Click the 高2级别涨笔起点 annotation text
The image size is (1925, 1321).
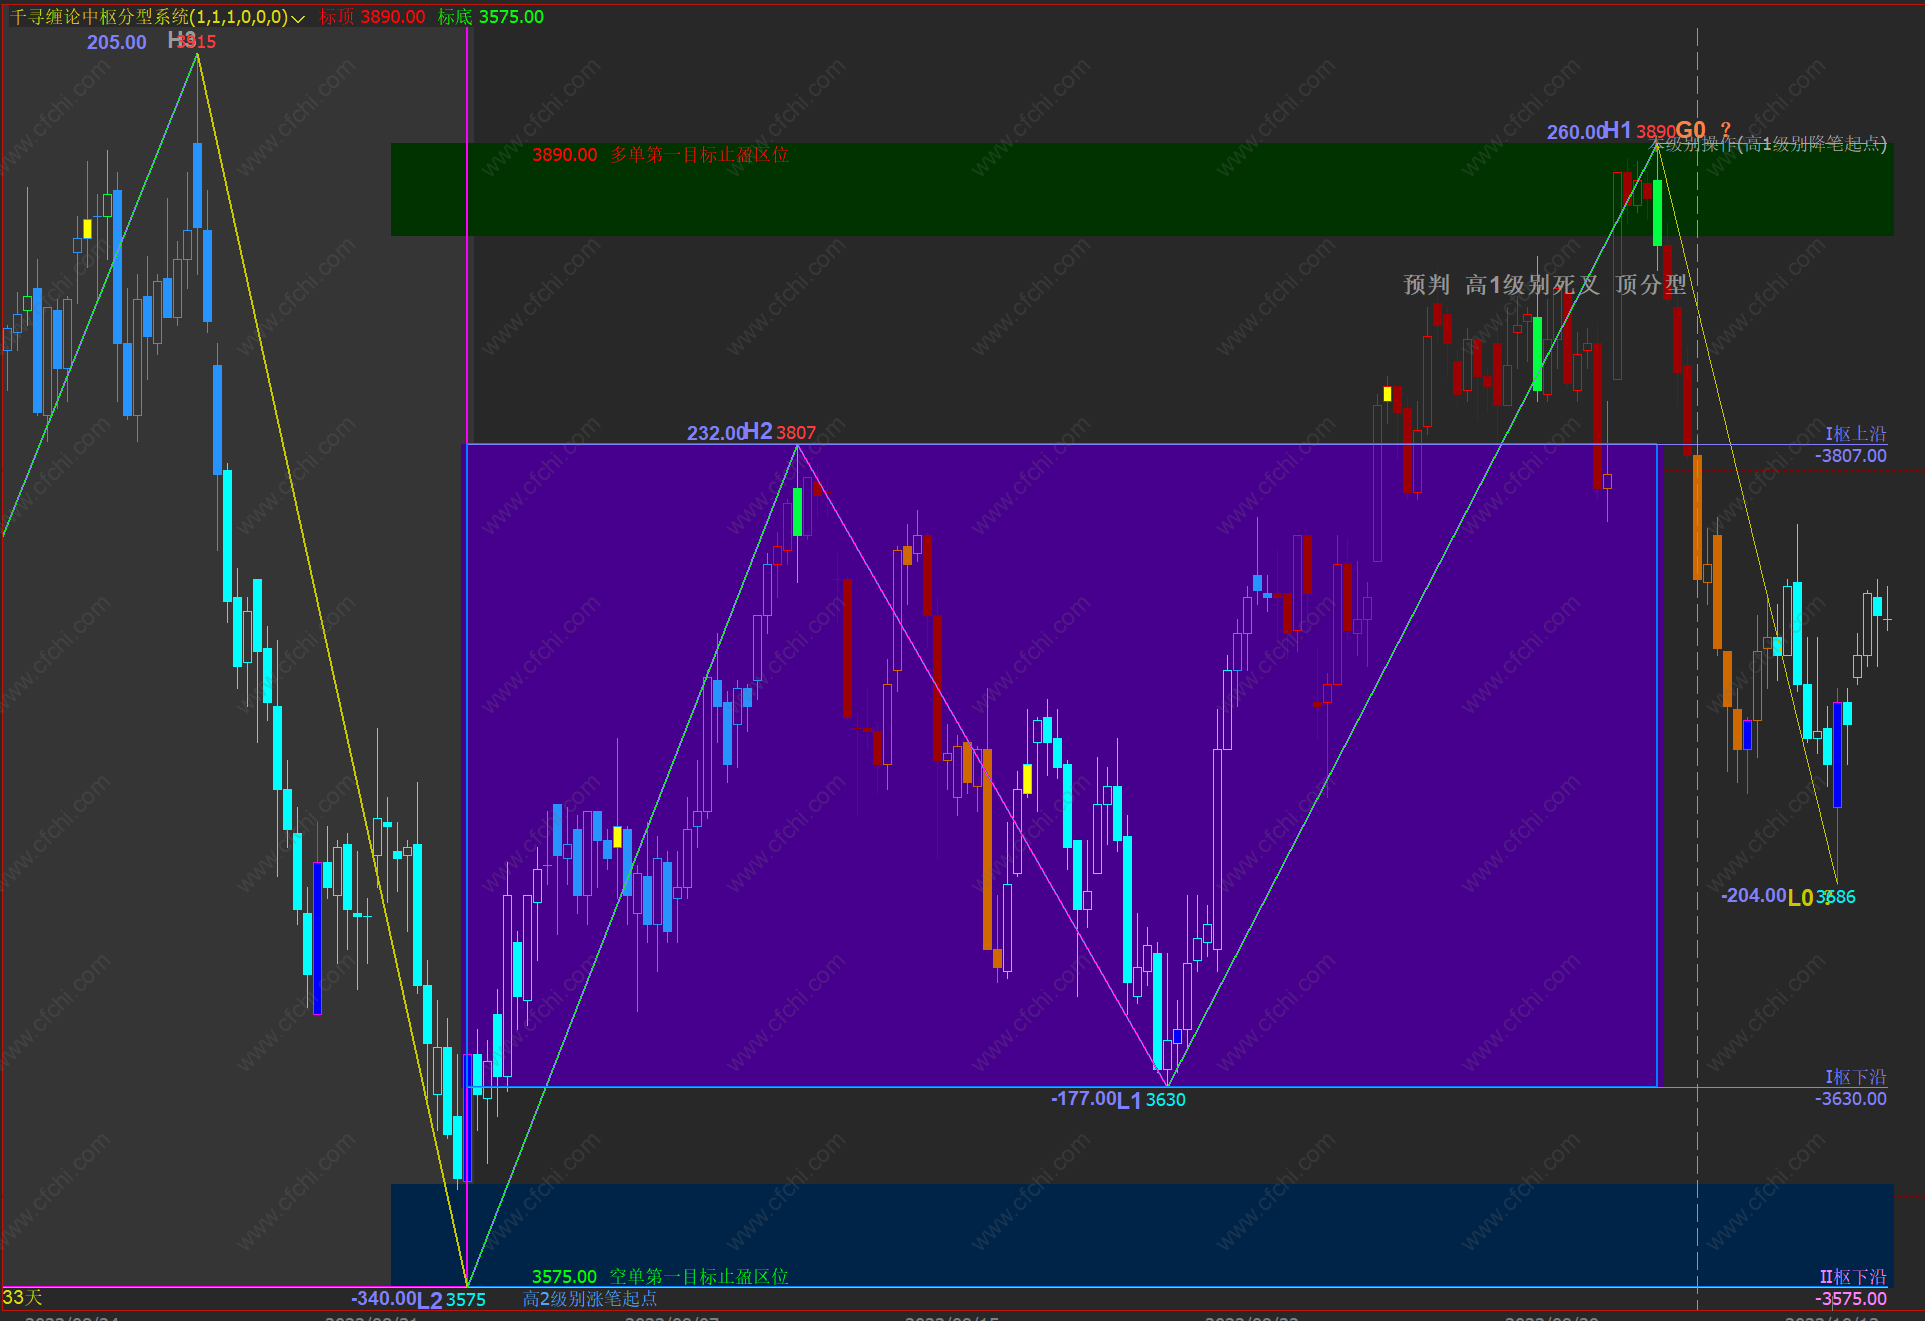coord(590,1298)
